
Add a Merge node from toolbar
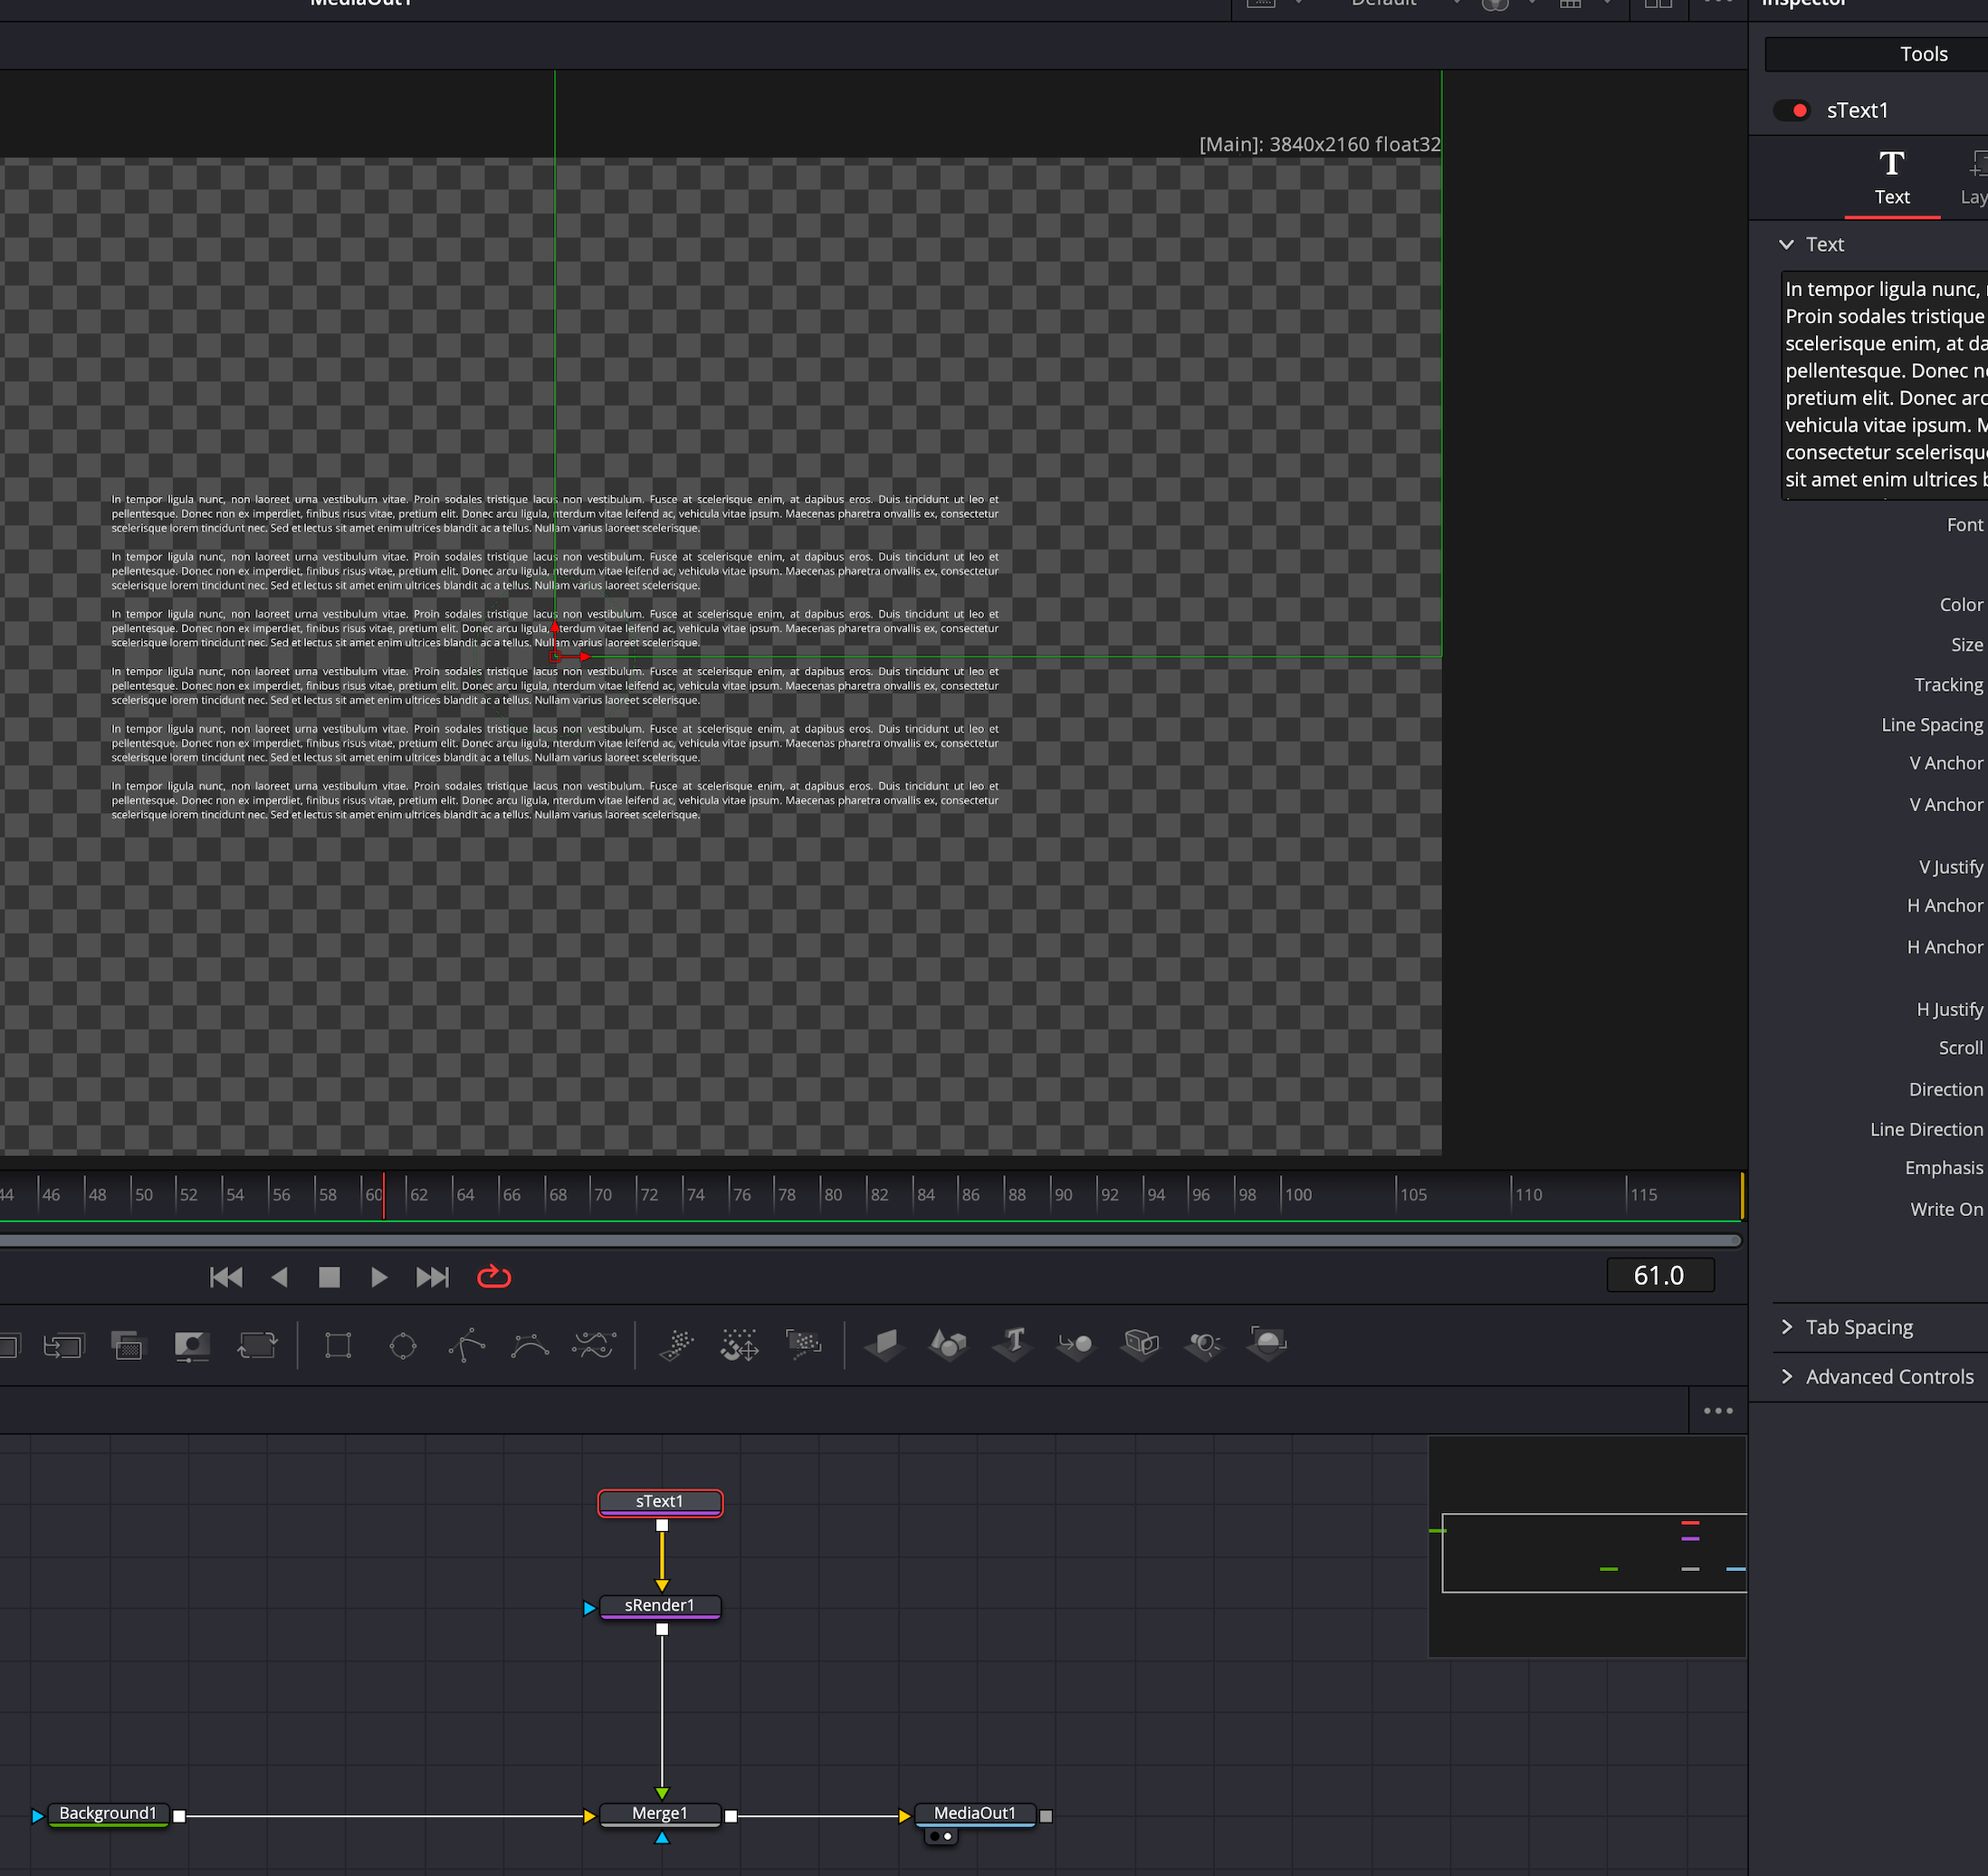pyautogui.click(x=63, y=1346)
